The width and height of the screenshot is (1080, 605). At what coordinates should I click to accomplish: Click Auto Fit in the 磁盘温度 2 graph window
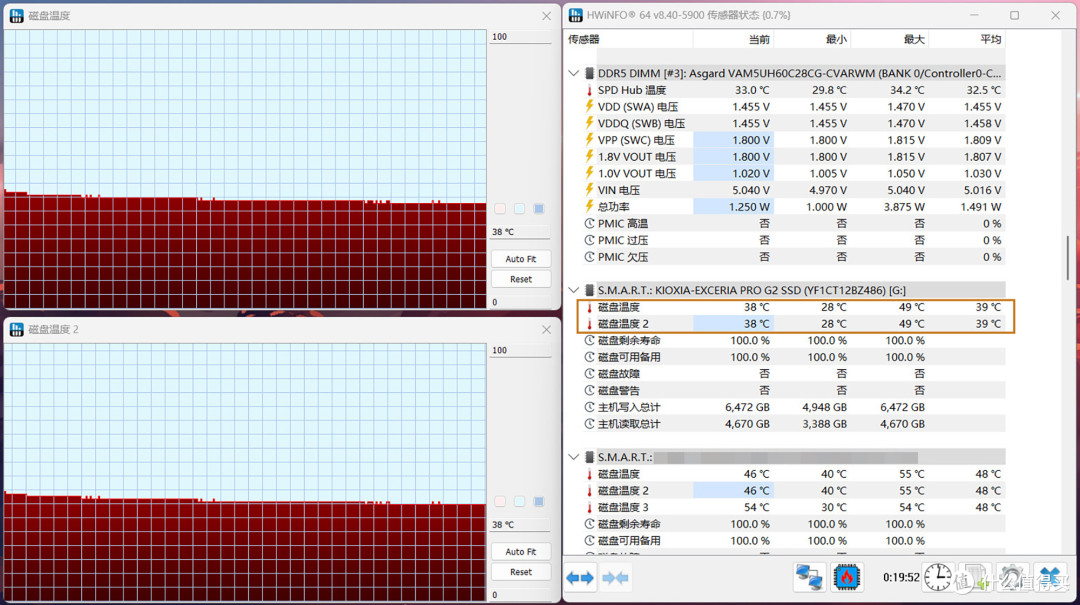(x=521, y=552)
